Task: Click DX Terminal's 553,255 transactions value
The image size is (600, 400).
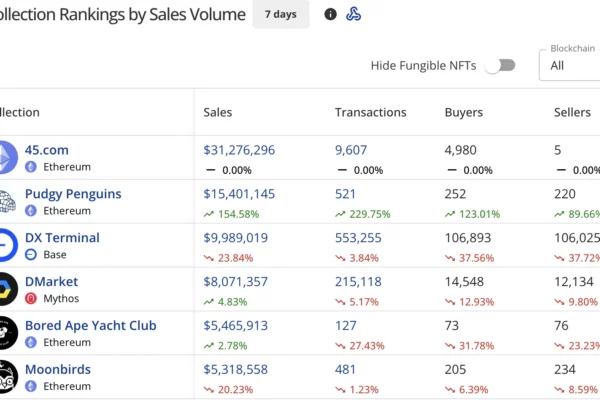Action: (358, 238)
